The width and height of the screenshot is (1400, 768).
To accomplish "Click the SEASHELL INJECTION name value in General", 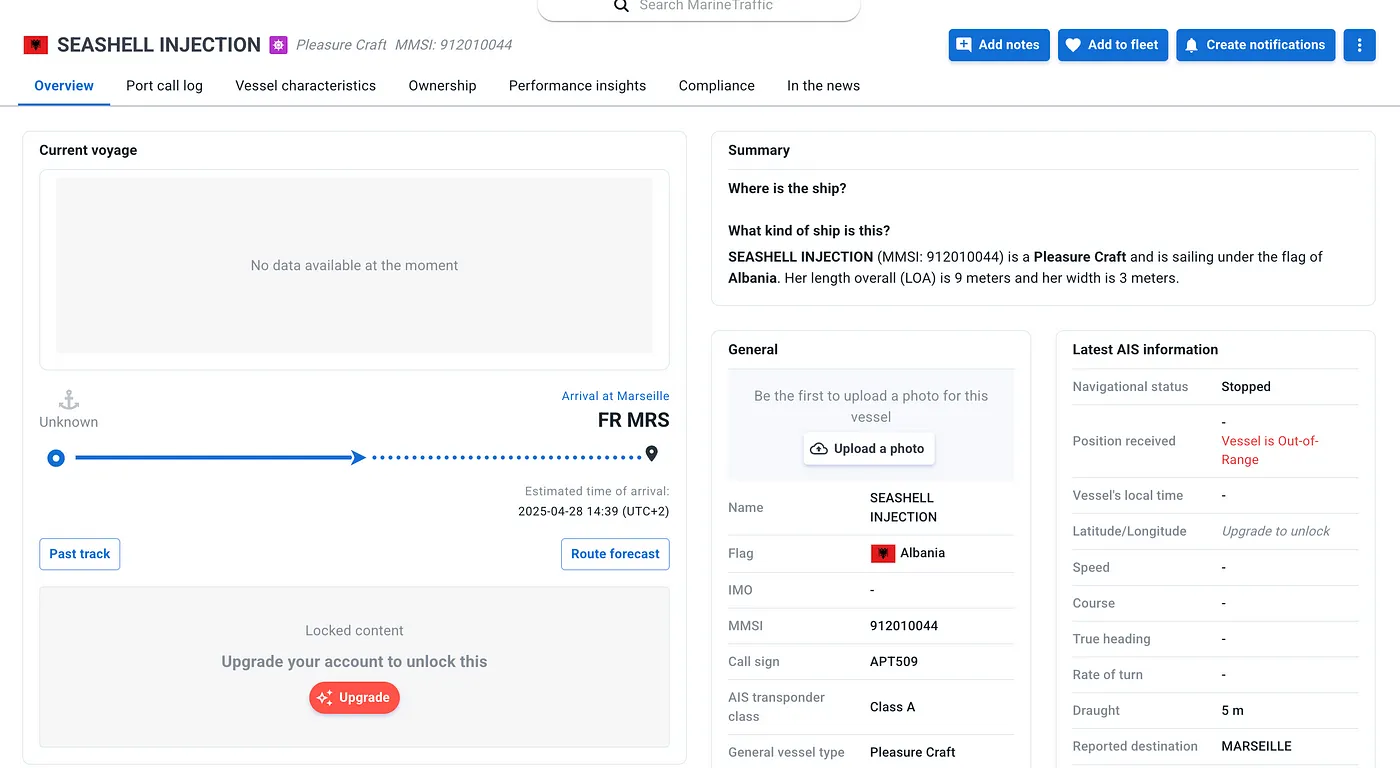I will (x=903, y=507).
